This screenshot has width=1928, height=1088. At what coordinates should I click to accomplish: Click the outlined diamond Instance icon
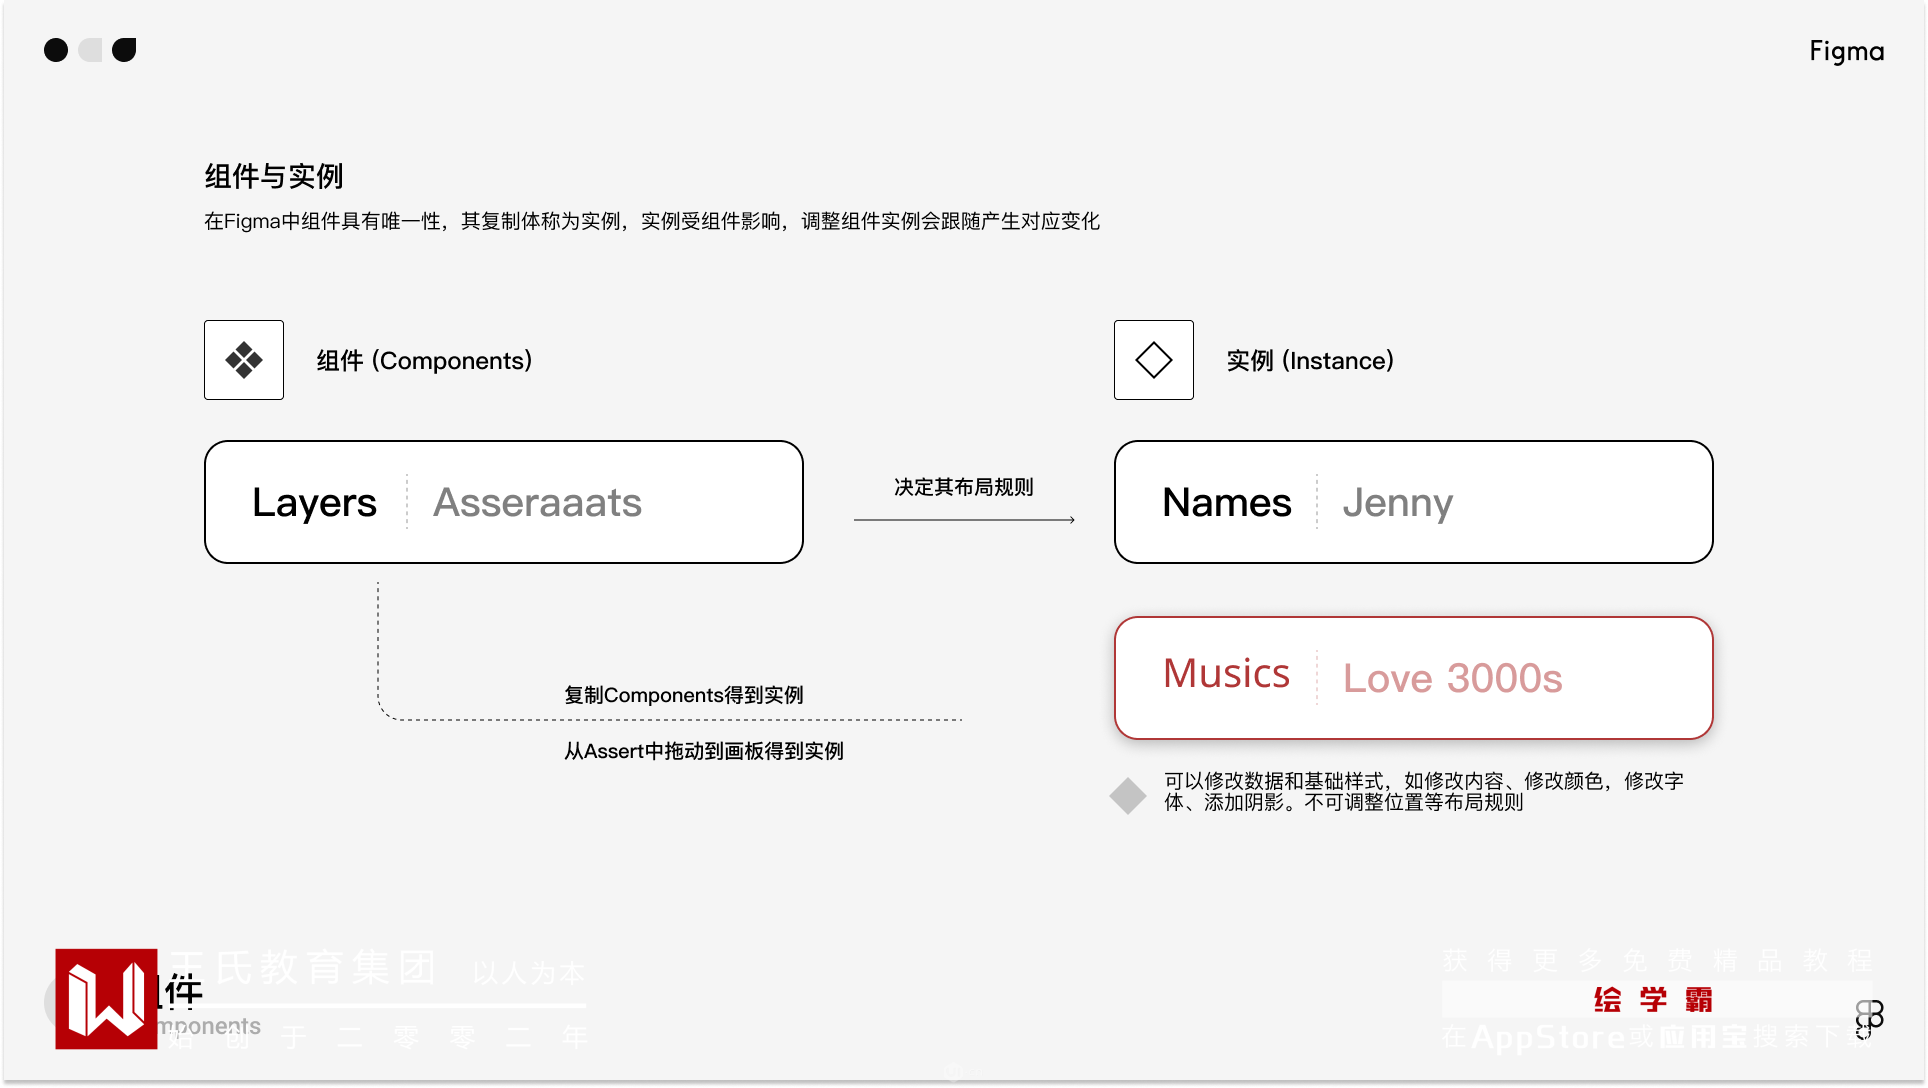point(1153,360)
